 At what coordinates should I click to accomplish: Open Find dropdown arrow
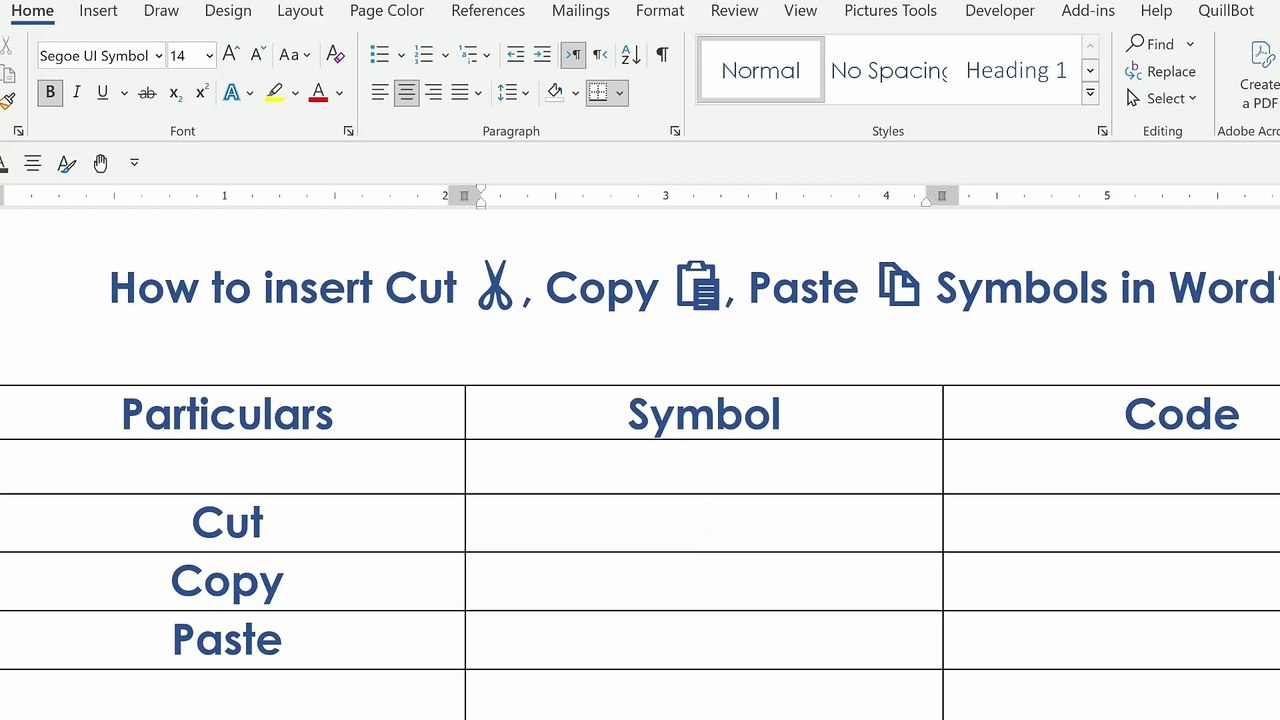coord(1190,44)
